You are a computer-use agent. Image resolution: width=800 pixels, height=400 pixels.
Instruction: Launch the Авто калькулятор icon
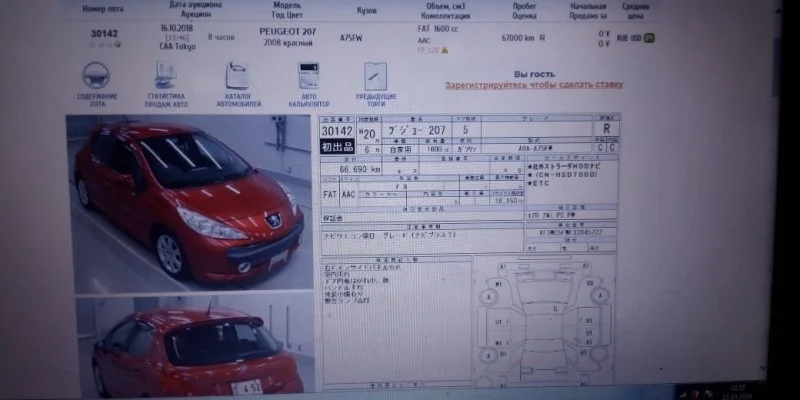pyautogui.click(x=309, y=76)
